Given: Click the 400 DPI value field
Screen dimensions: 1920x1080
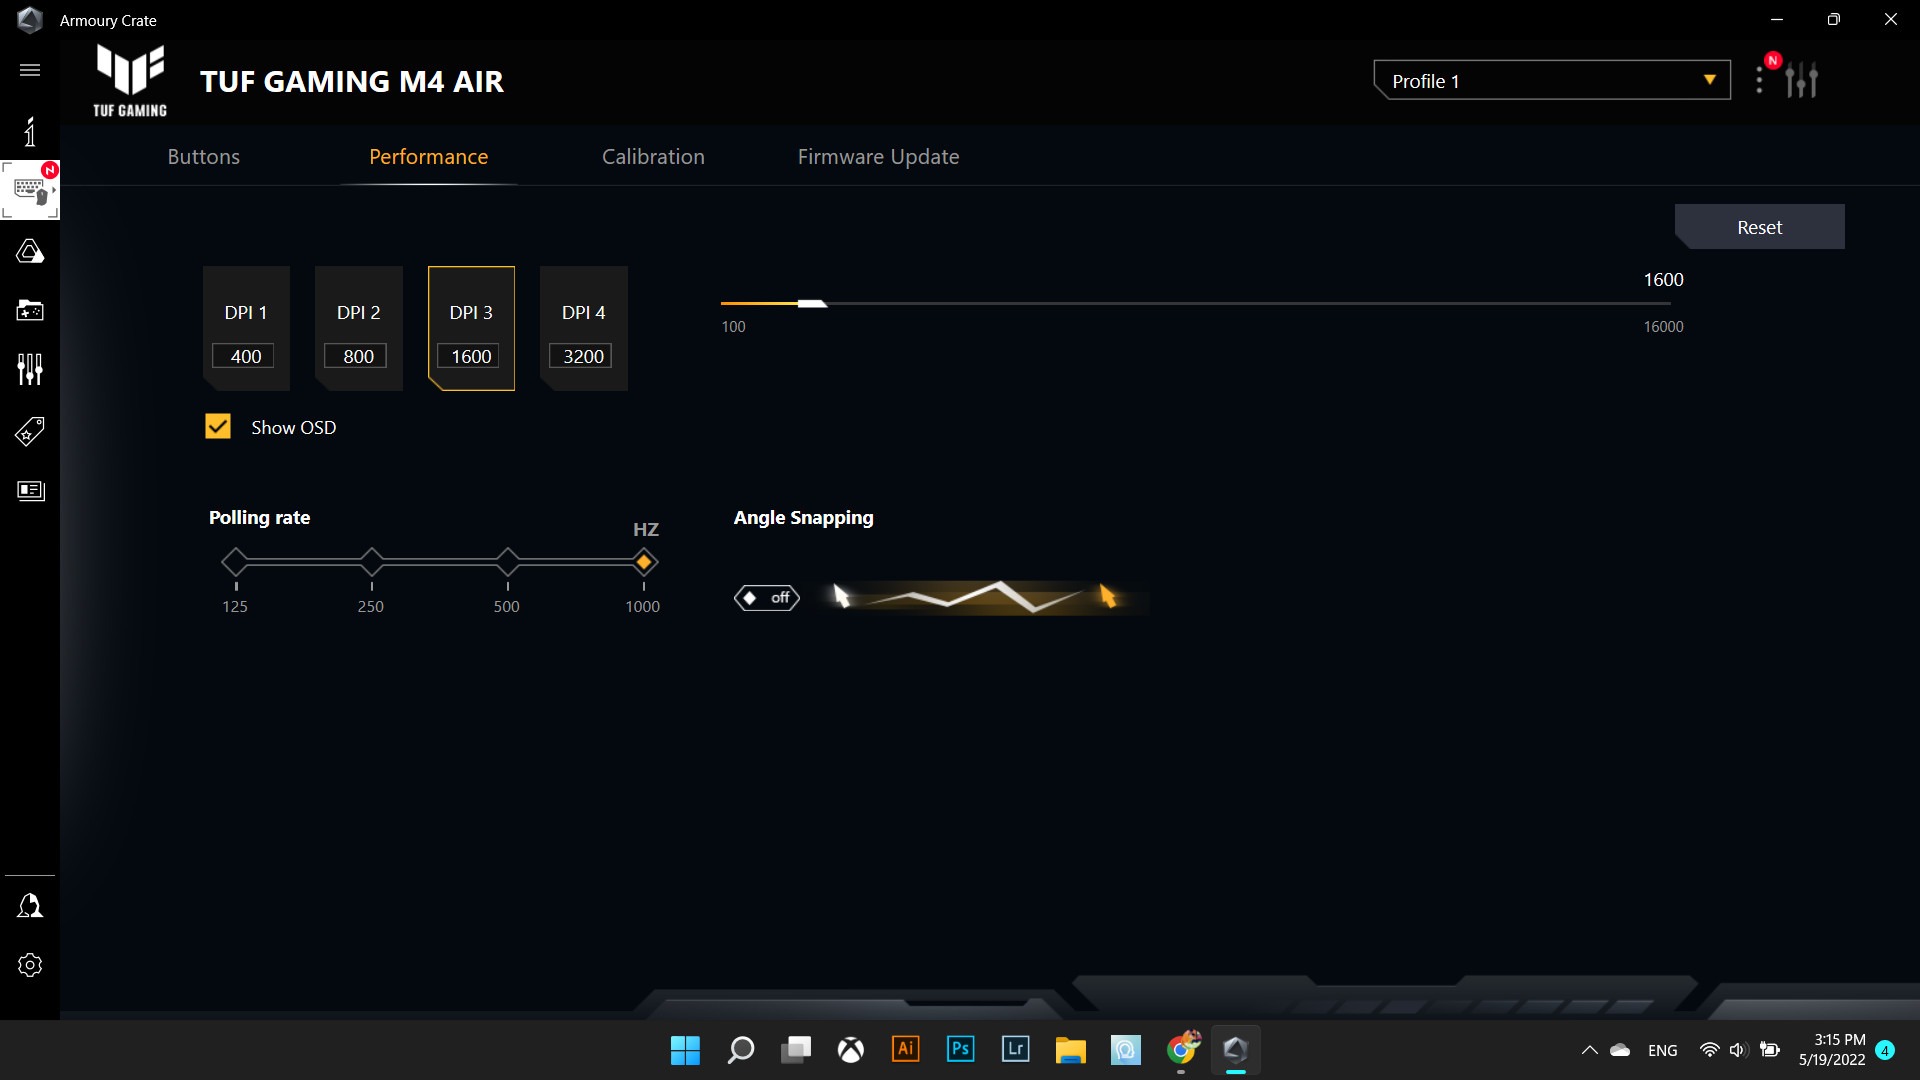Looking at the screenshot, I should (243, 356).
